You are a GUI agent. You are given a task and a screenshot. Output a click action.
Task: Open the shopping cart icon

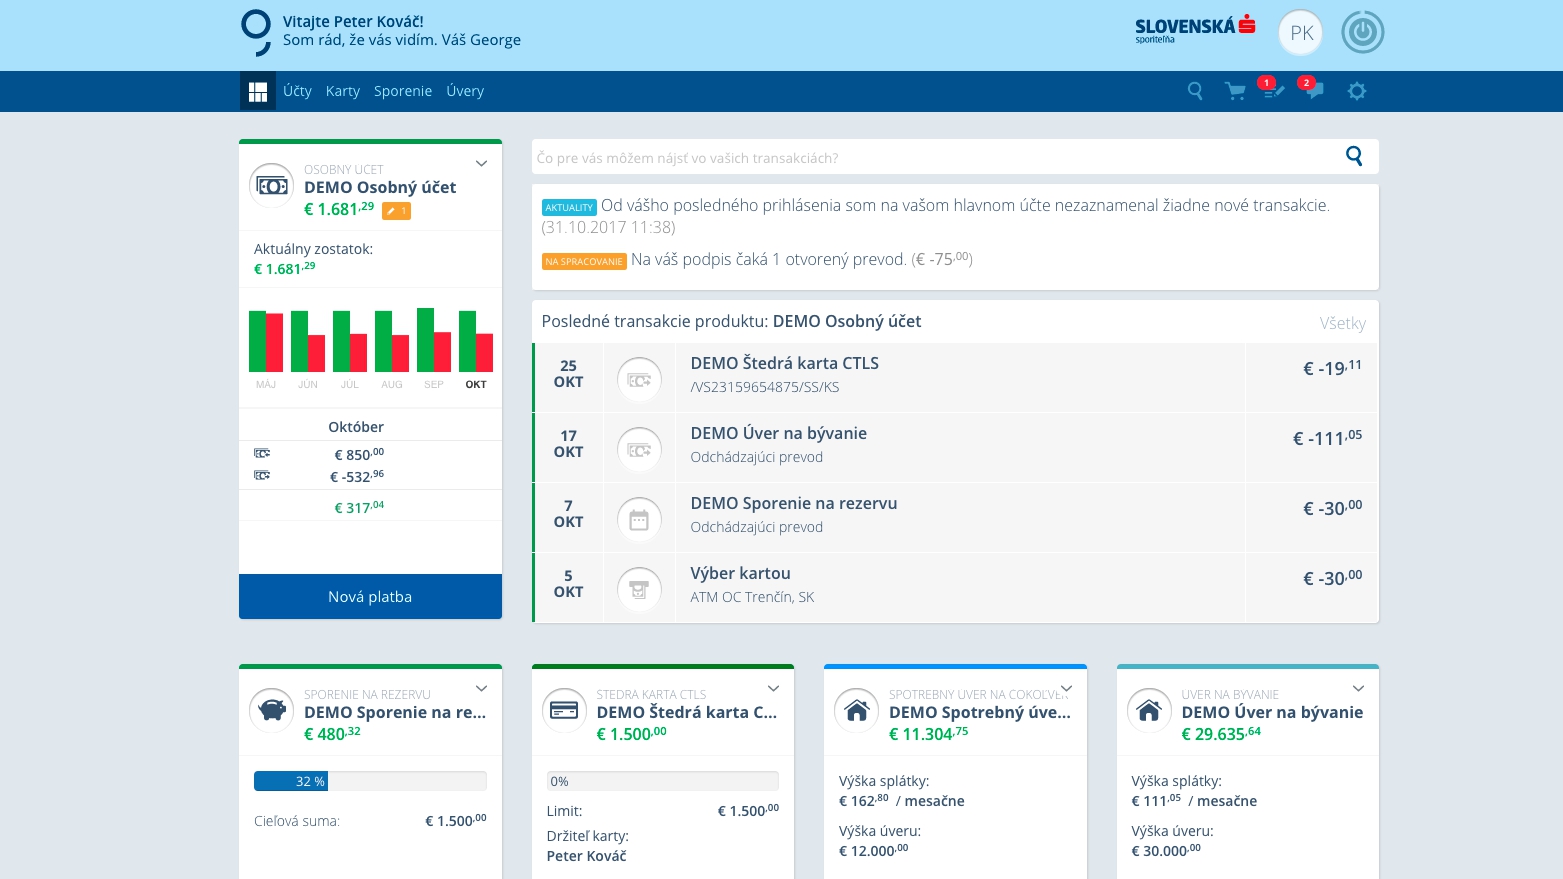click(1235, 91)
